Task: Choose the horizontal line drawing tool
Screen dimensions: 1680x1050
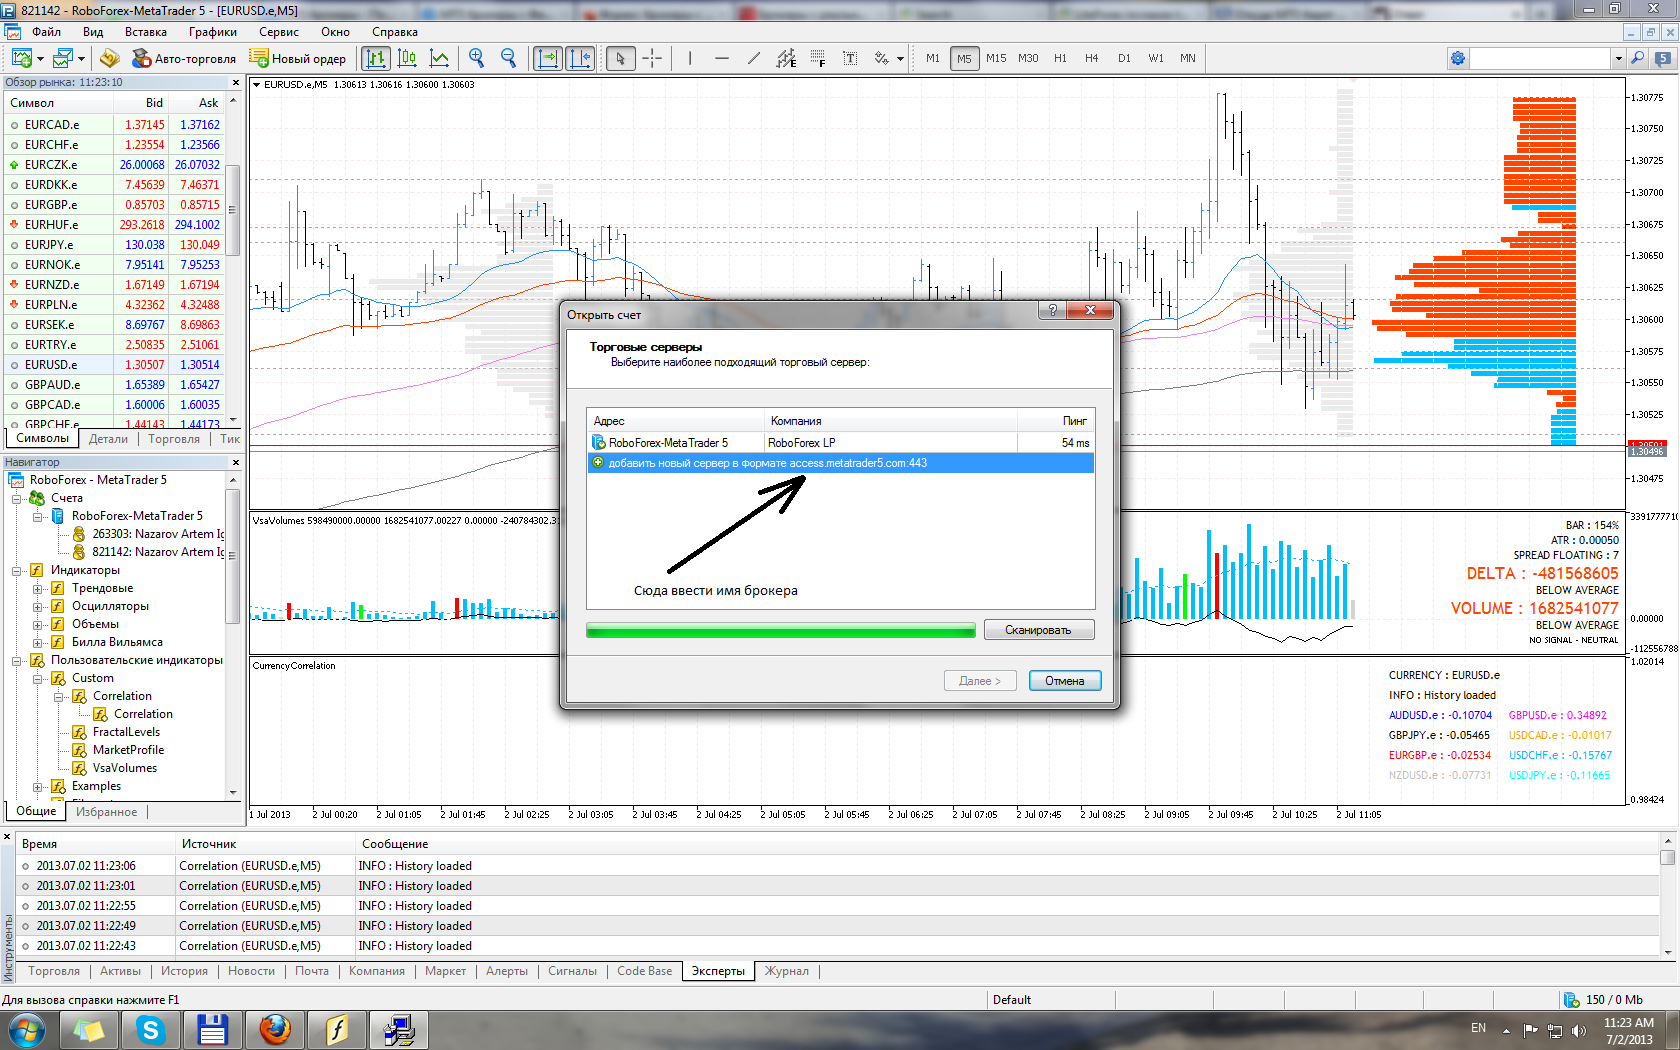Action: [x=722, y=58]
